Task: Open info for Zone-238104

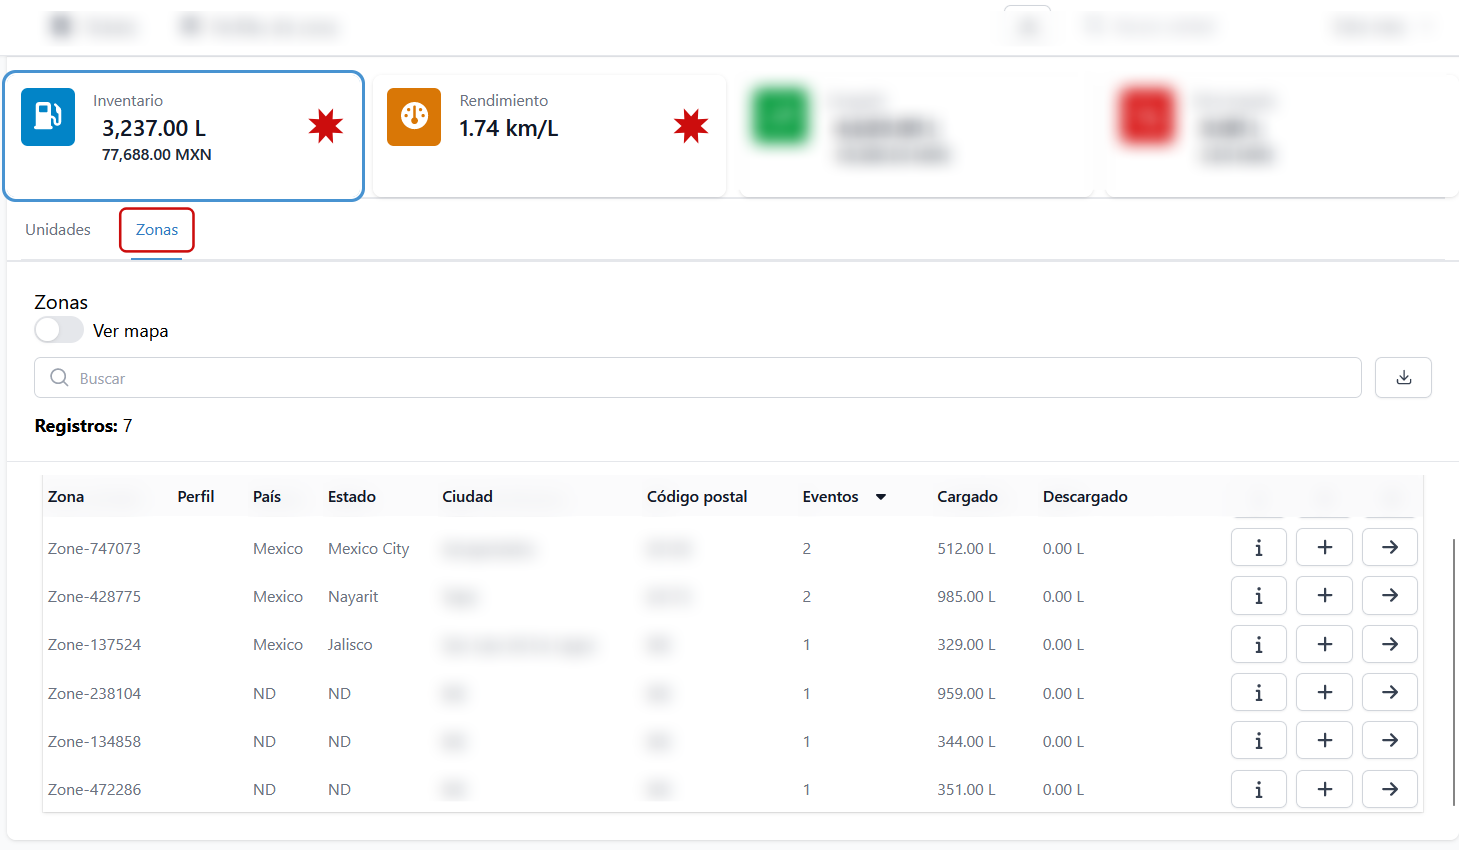Action: click(1258, 693)
